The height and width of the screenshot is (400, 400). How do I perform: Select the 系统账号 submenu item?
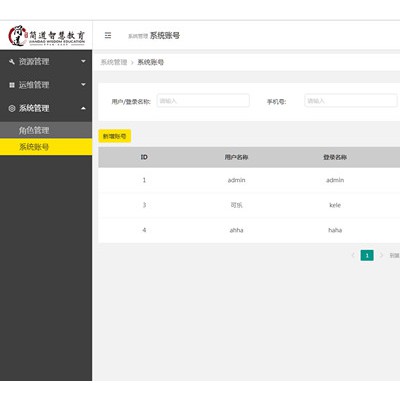[46, 147]
